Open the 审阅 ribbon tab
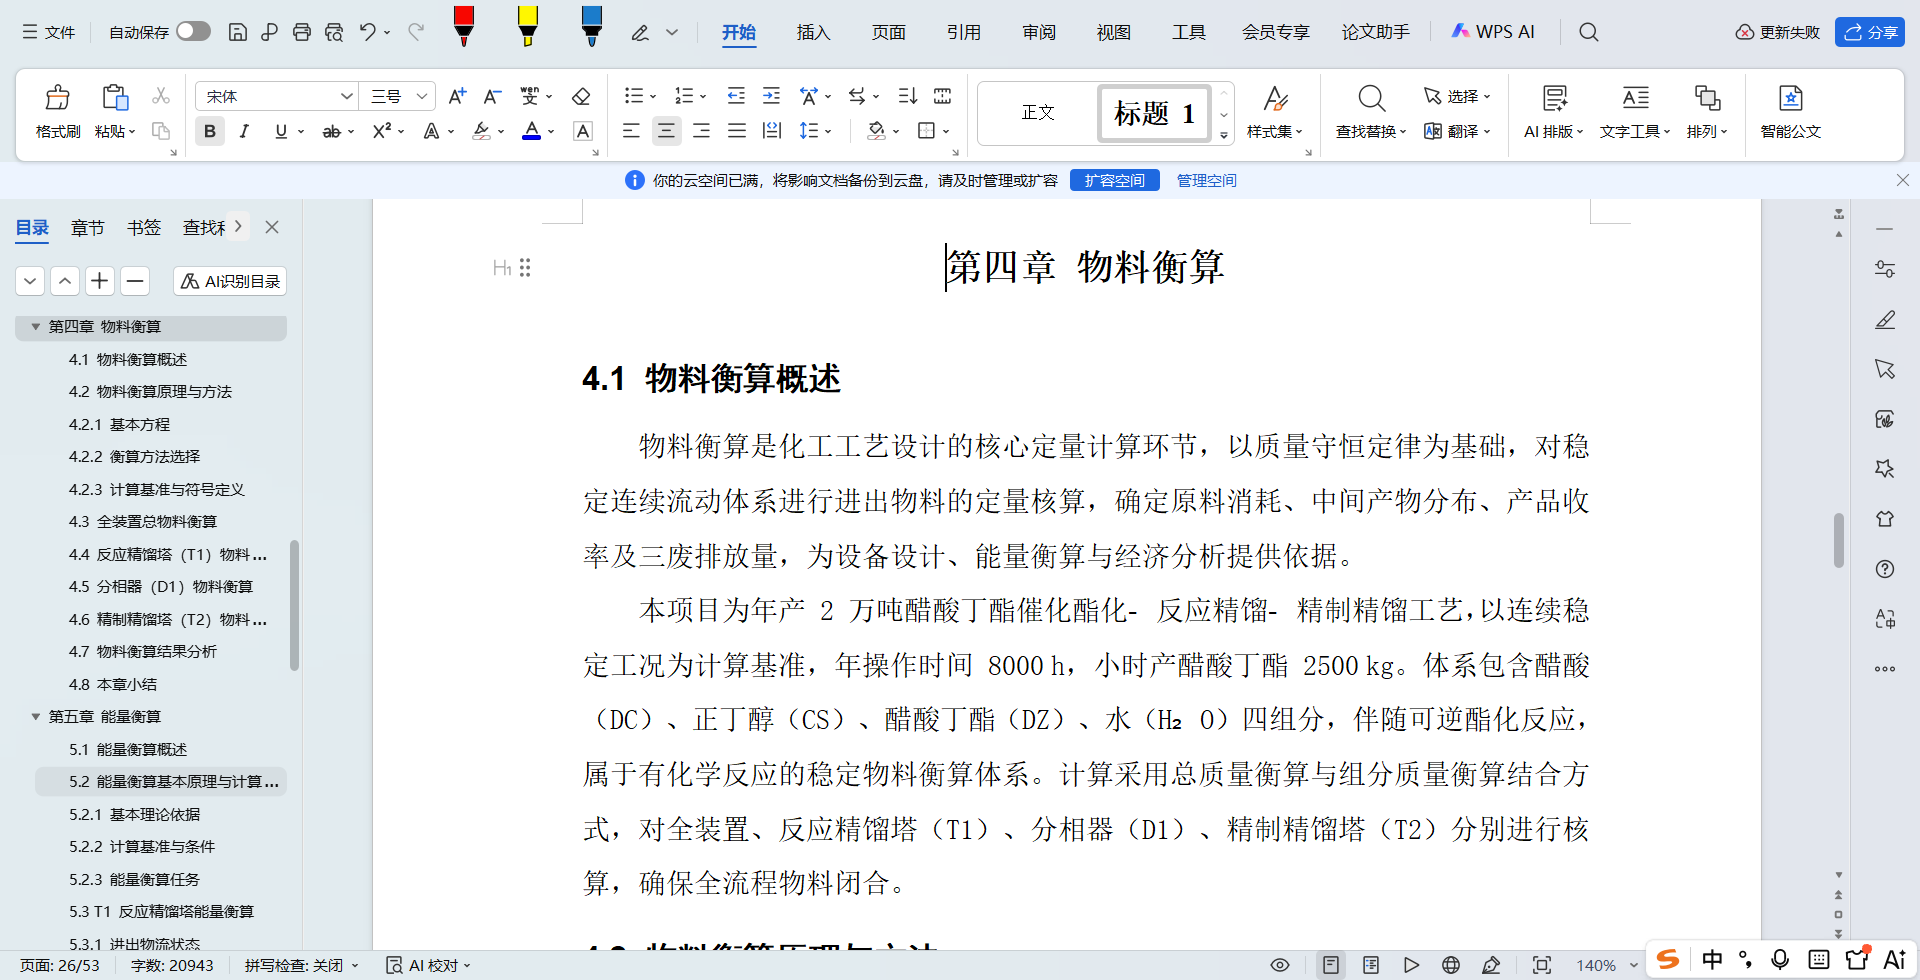The image size is (1920, 980). (1039, 32)
